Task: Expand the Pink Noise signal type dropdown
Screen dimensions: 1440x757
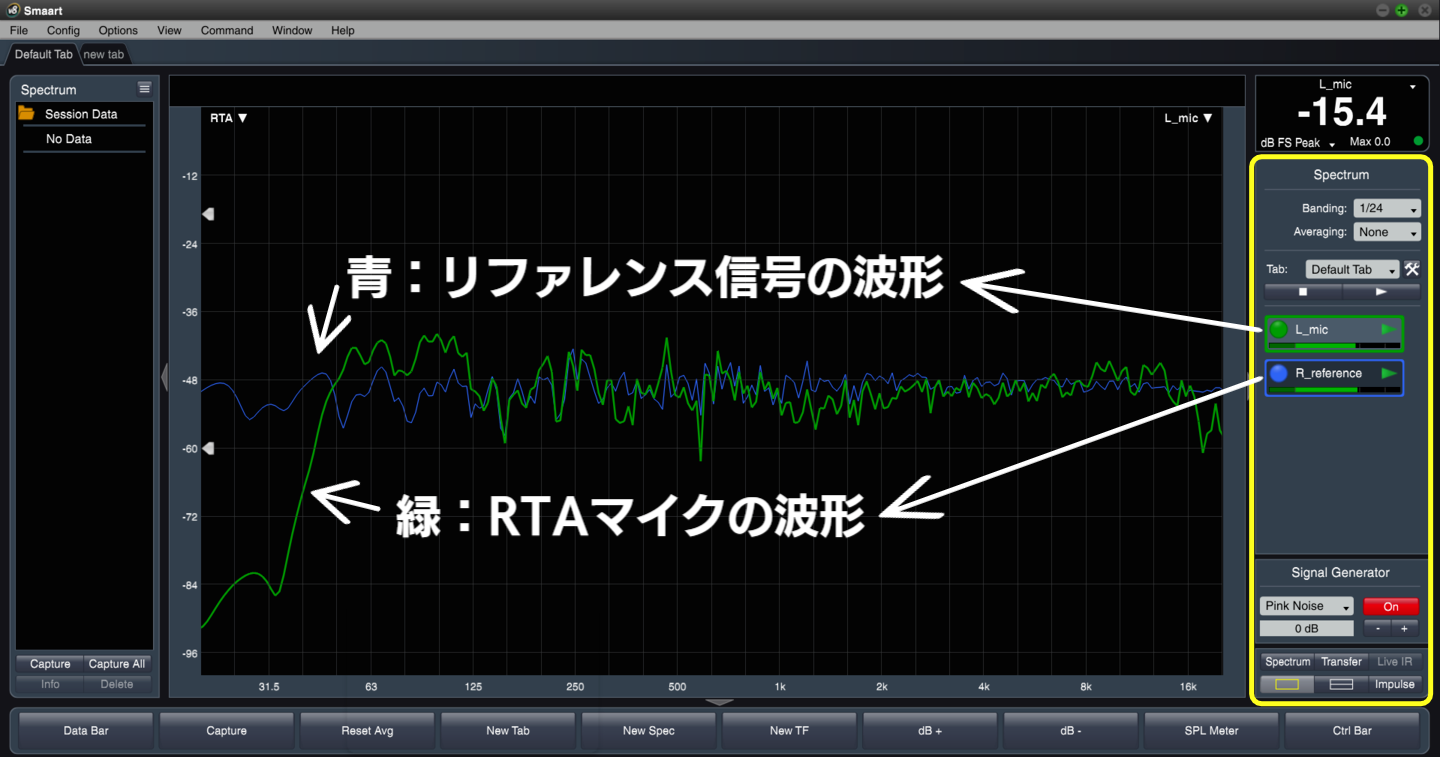Action: 1306,606
